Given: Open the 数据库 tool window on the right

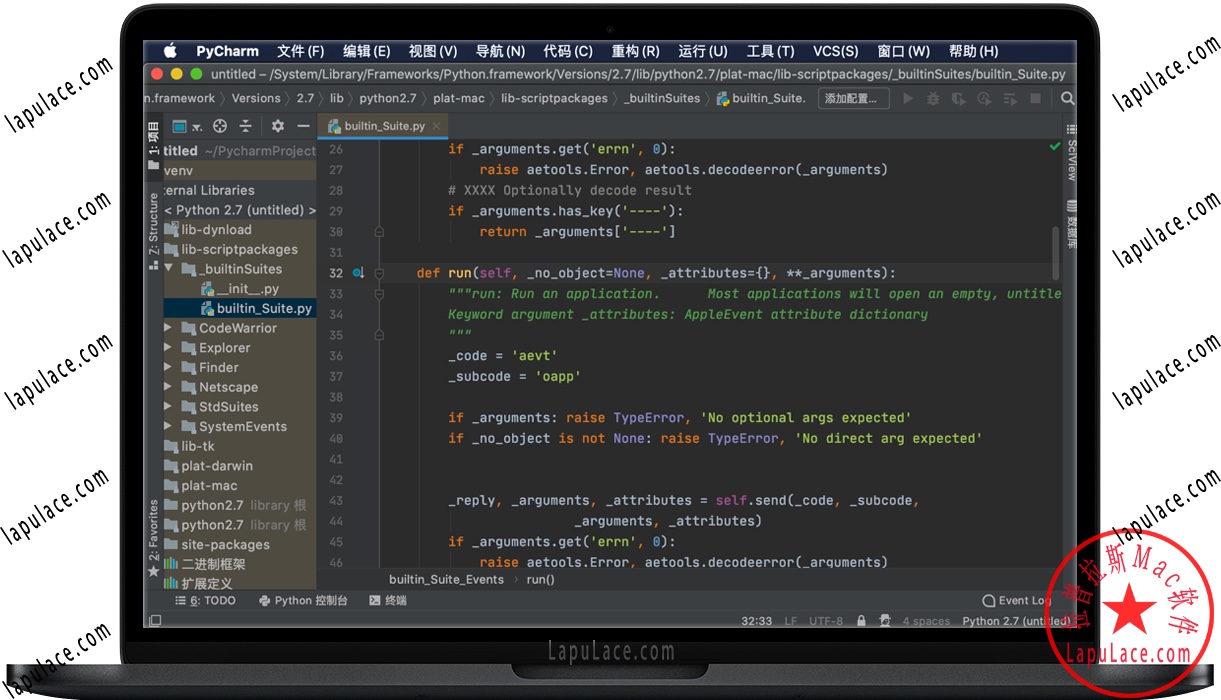Looking at the screenshot, I should pyautogui.click(x=1071, y=222).
